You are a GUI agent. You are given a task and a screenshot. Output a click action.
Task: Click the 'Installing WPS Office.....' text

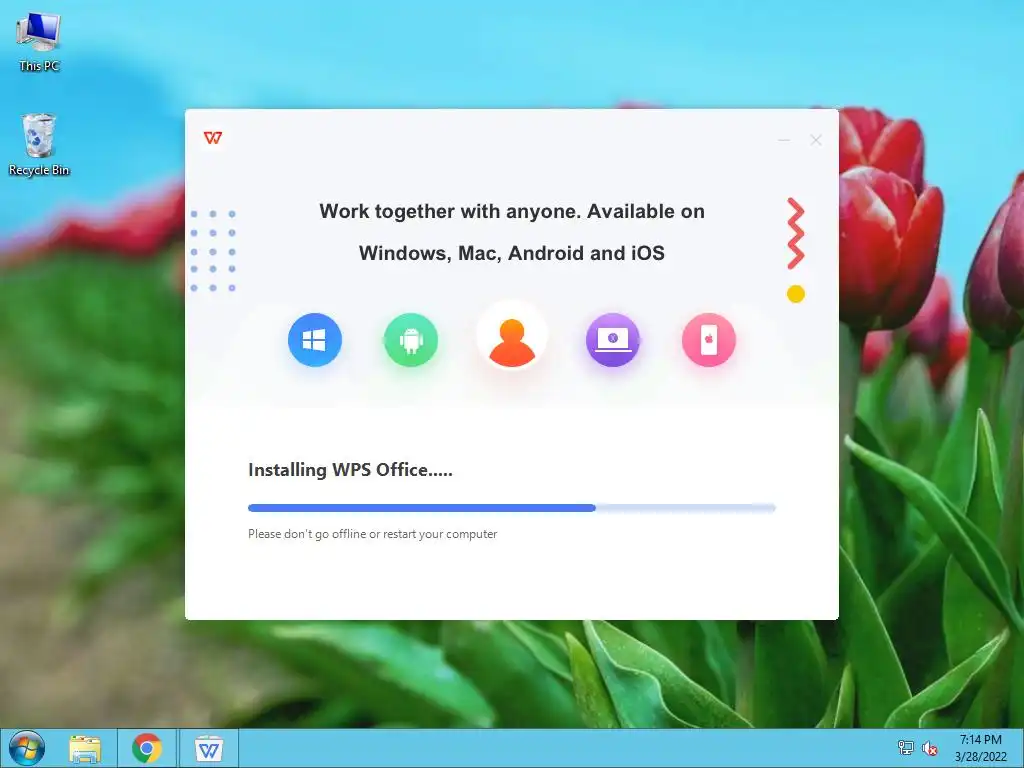[350, 470]
